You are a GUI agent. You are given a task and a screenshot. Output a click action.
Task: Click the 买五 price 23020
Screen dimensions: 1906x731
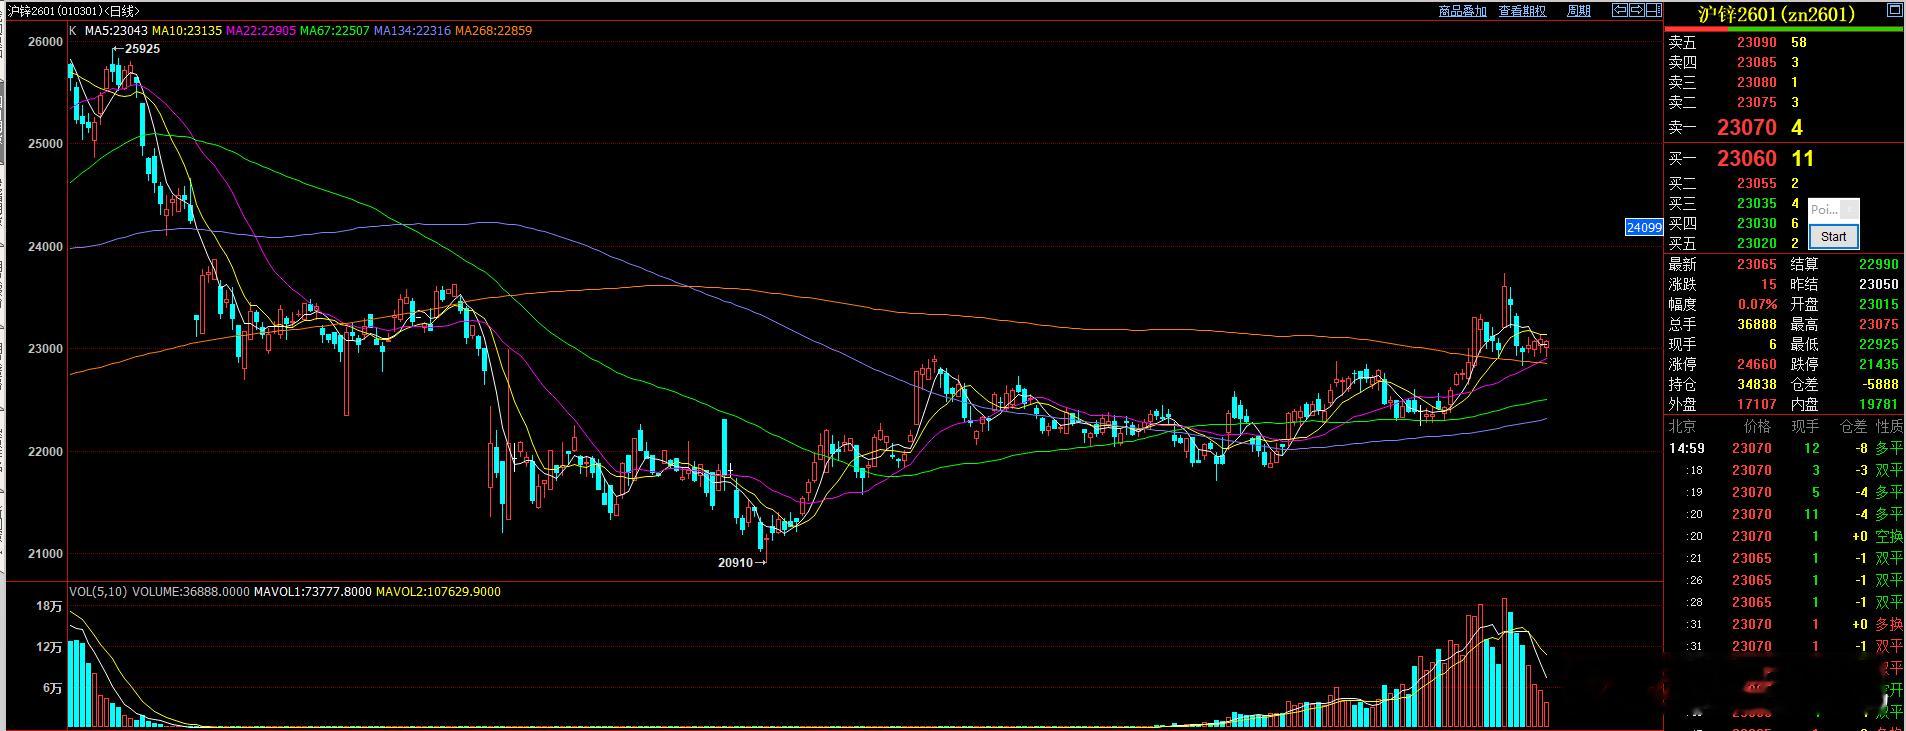pyautogui.click(x=1757, y=243)
